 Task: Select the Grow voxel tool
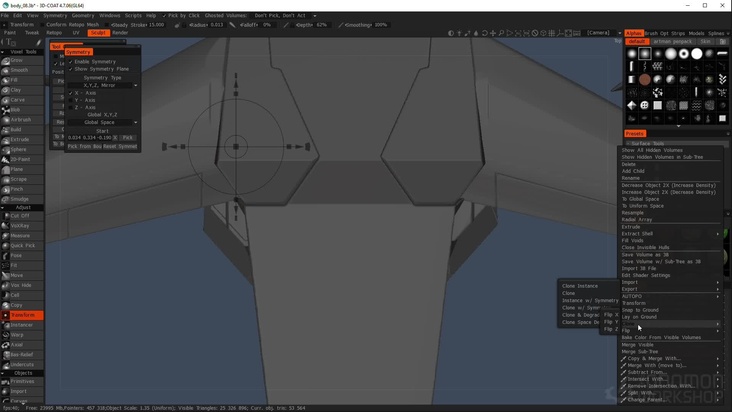coord(22,61)
